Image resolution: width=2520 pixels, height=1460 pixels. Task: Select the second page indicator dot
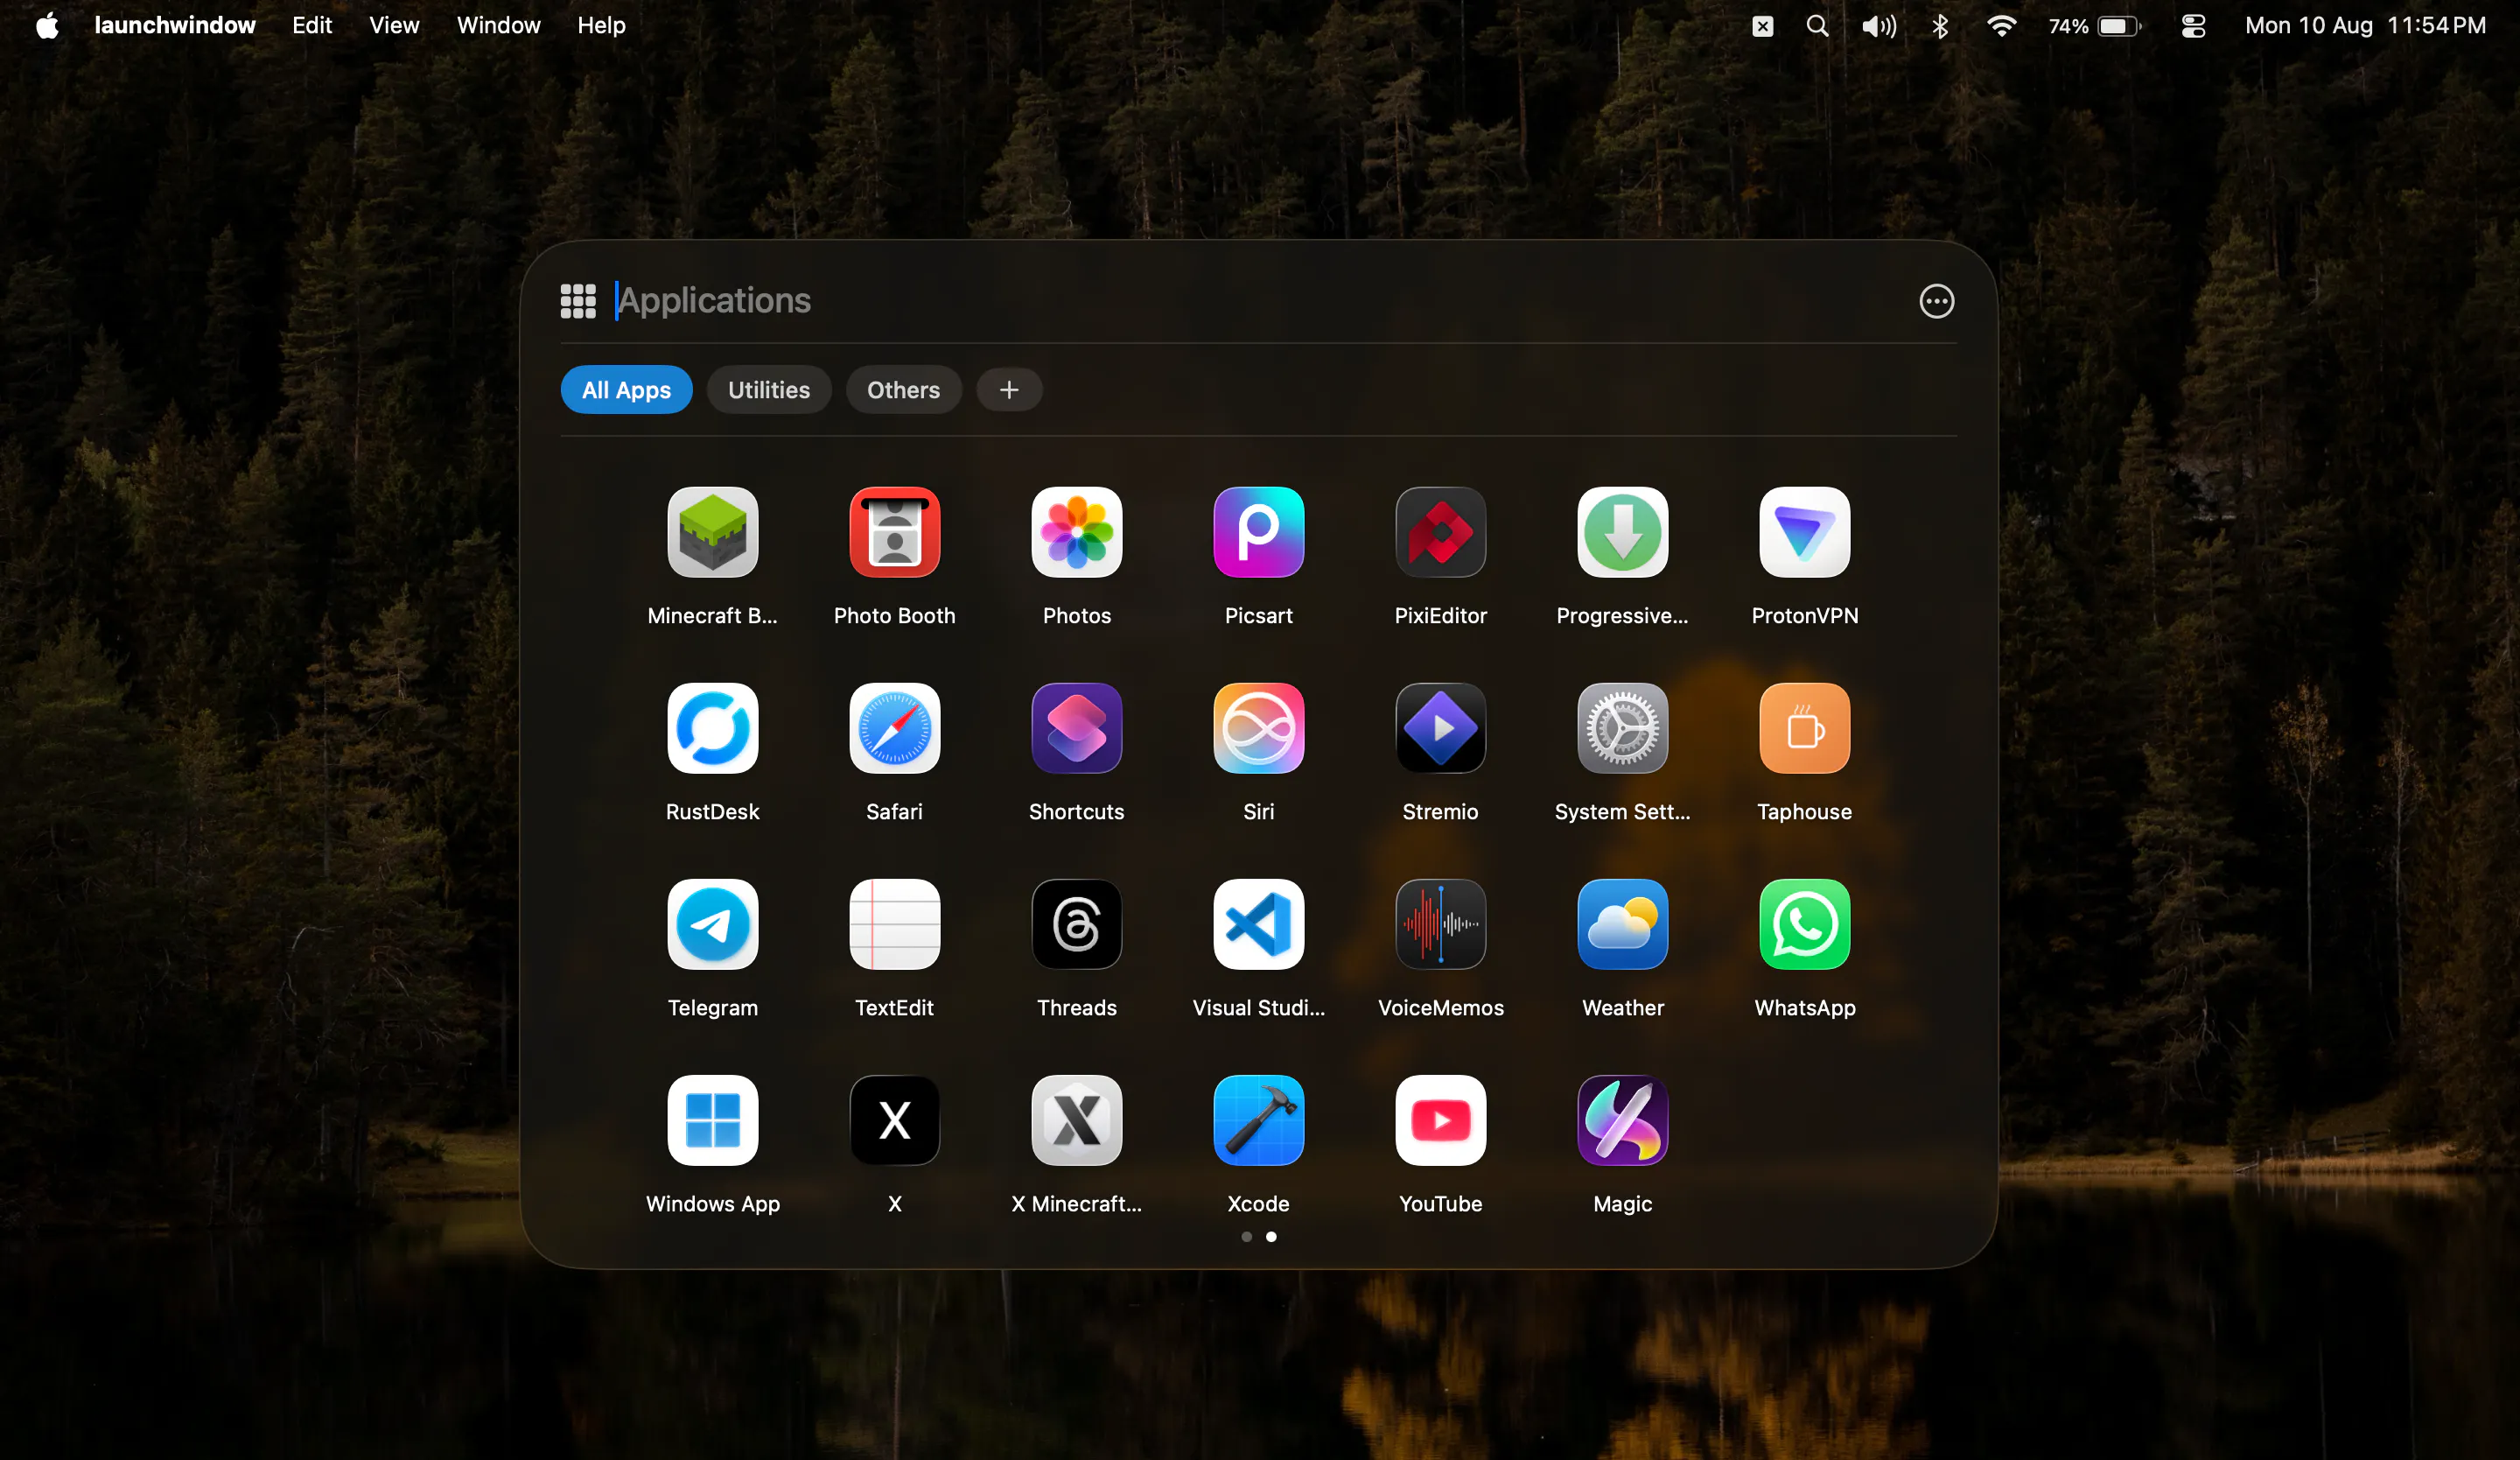point(1271,1237)
